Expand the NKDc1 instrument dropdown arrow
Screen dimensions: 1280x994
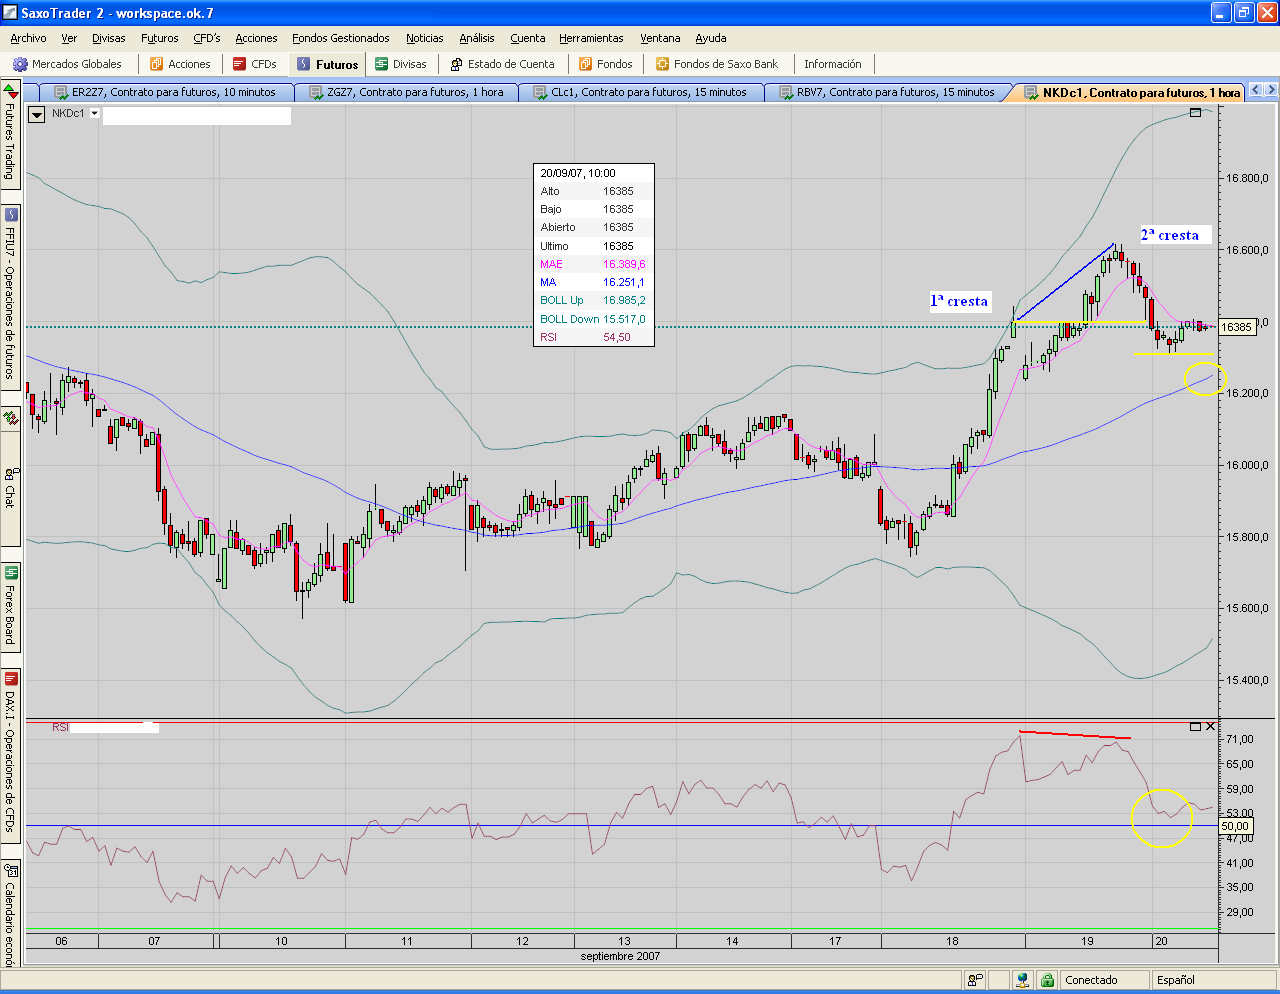click(95, 114)
